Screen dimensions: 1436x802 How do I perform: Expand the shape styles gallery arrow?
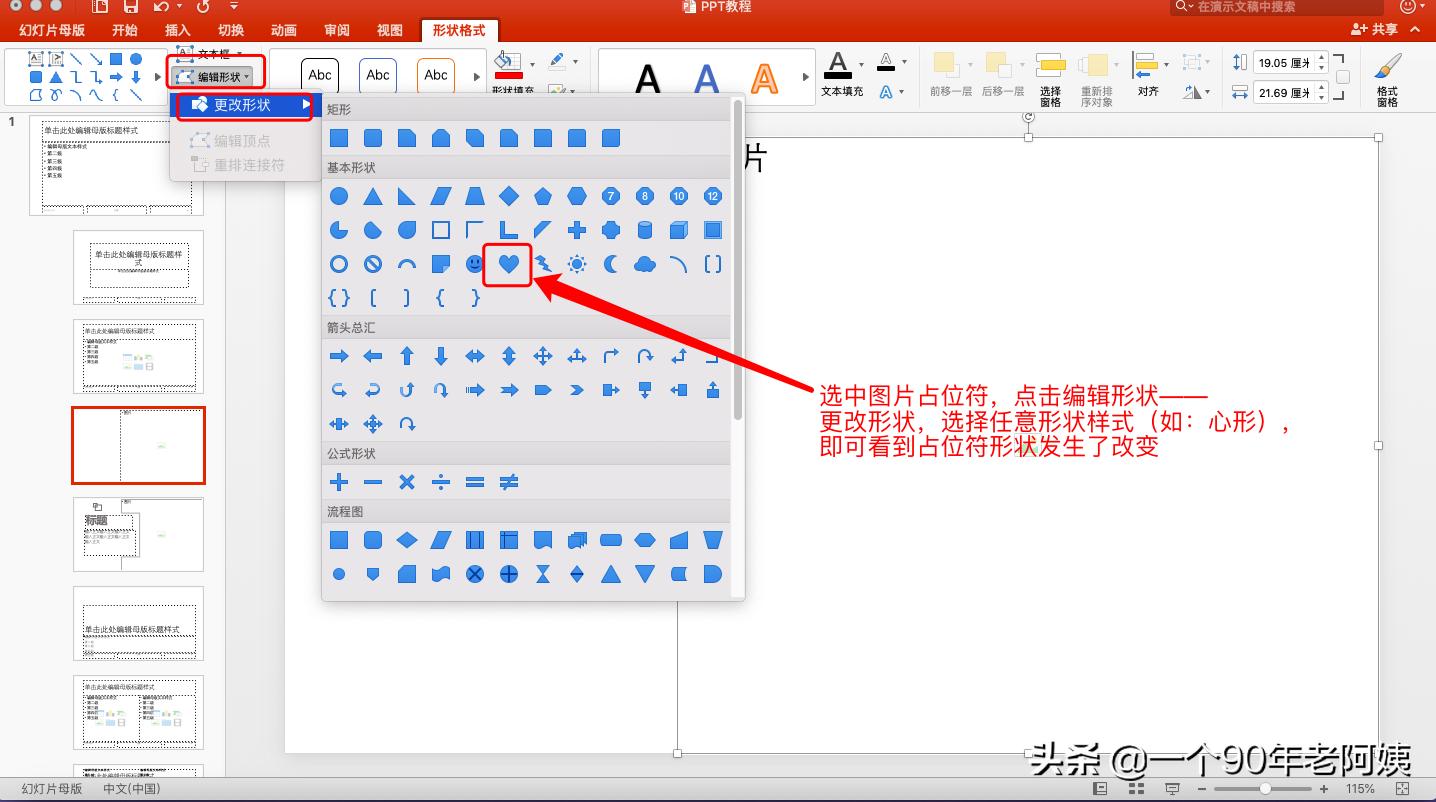pyautogui.click(x=476, y=76)
